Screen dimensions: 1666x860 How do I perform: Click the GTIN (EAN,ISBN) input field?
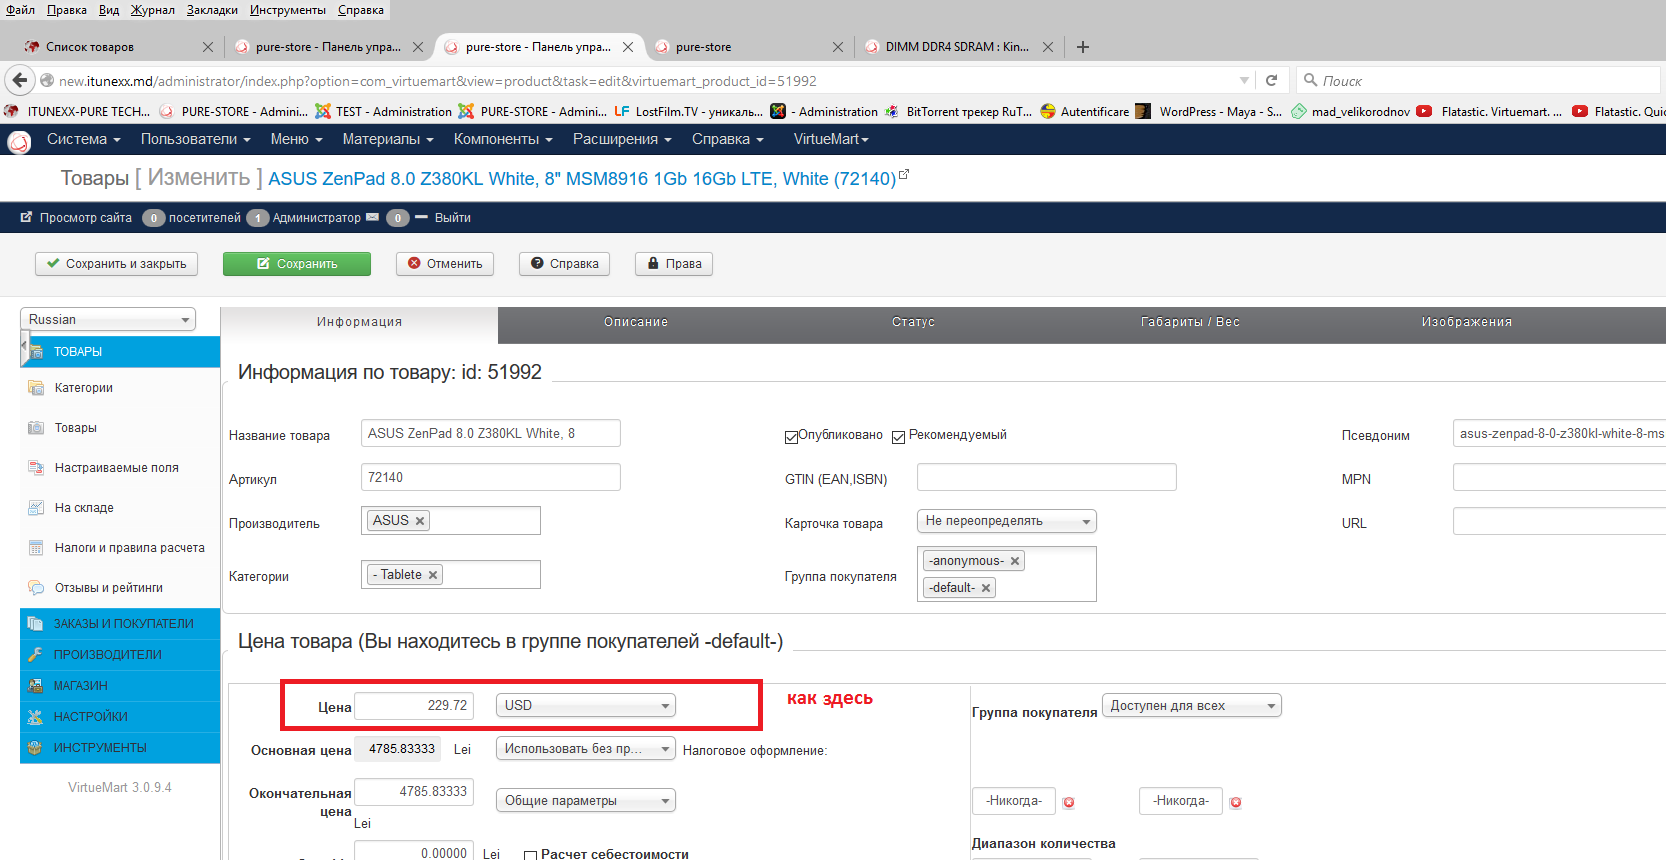coord(1047,477)
